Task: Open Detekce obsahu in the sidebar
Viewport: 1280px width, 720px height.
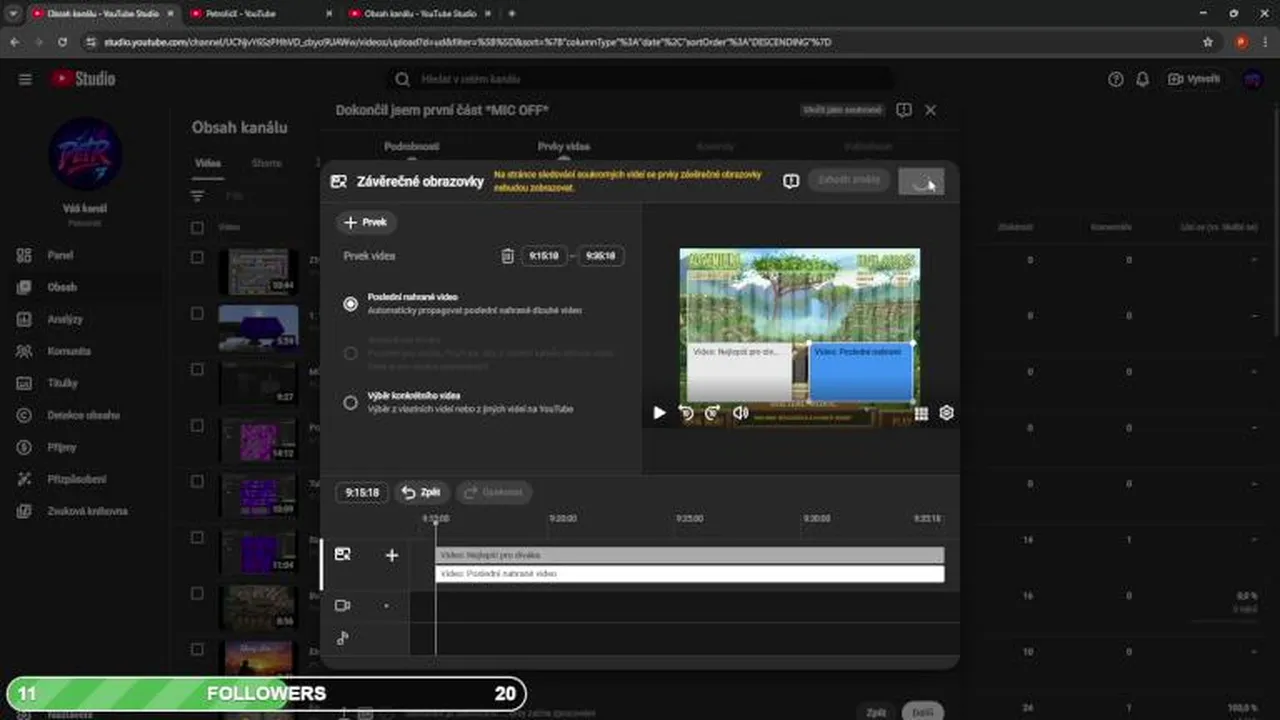Action: tap(85, 415)
